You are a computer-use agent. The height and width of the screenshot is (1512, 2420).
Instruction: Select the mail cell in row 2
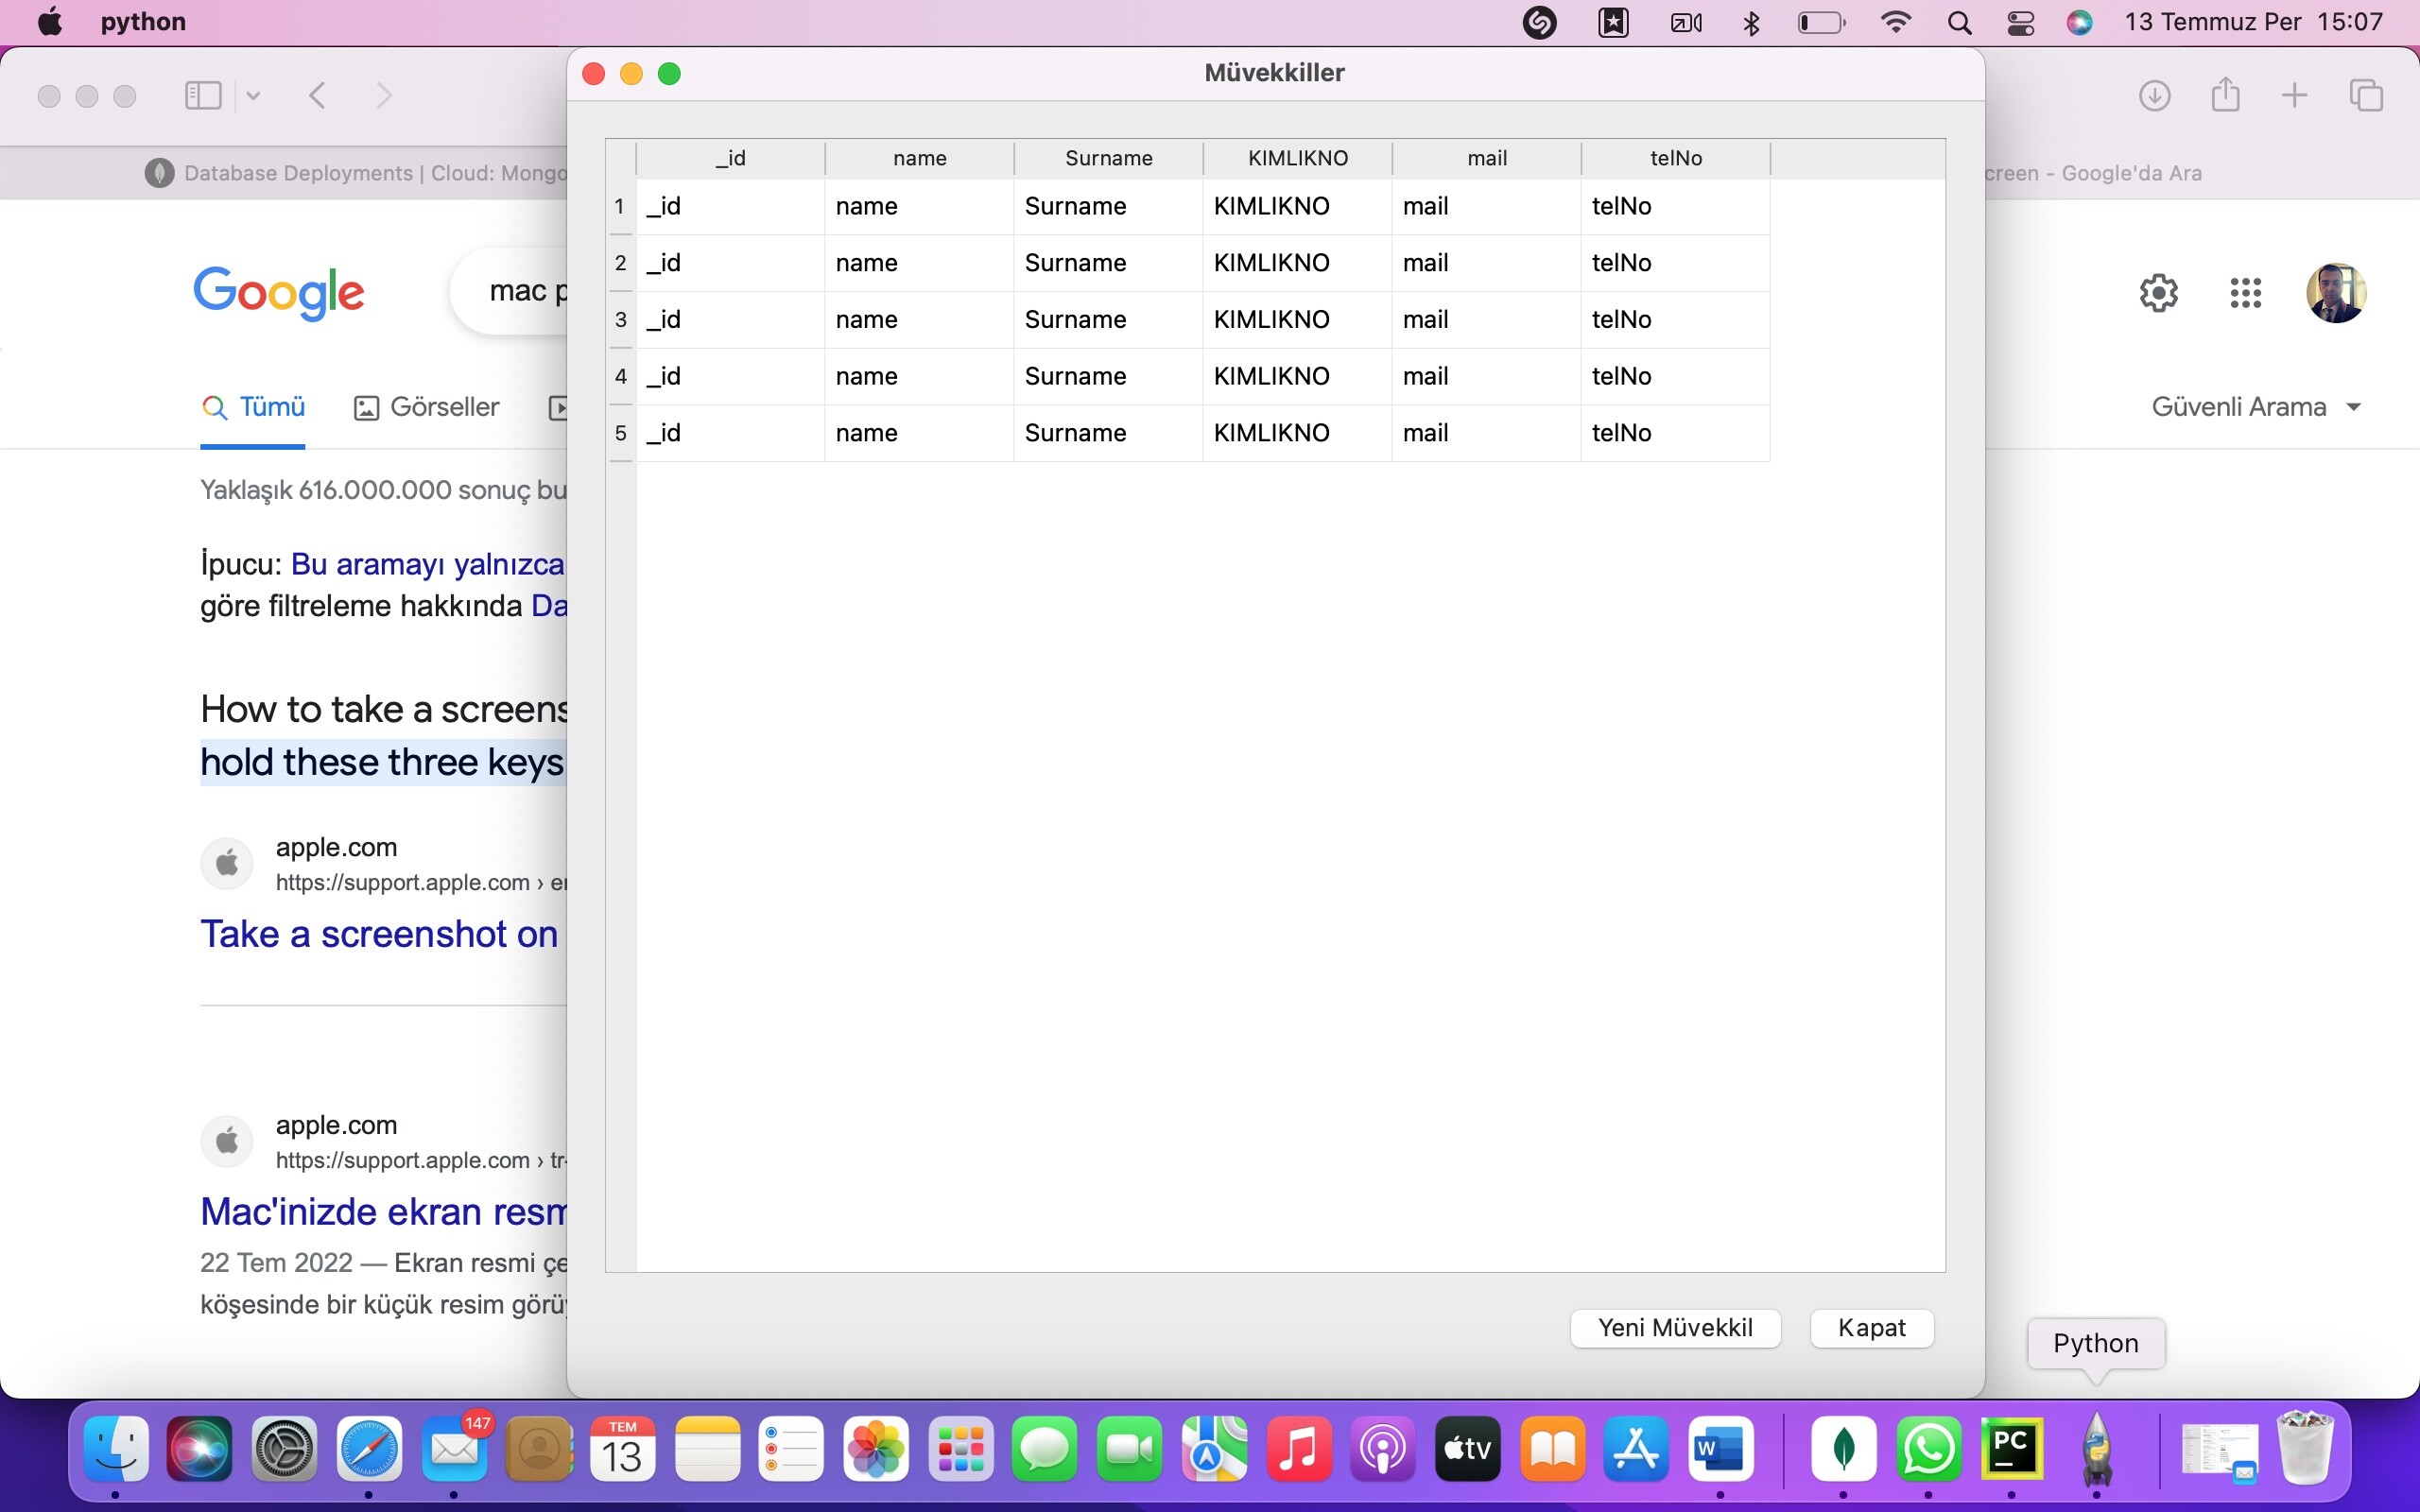pyautogui.click(x=1485, y=263)
